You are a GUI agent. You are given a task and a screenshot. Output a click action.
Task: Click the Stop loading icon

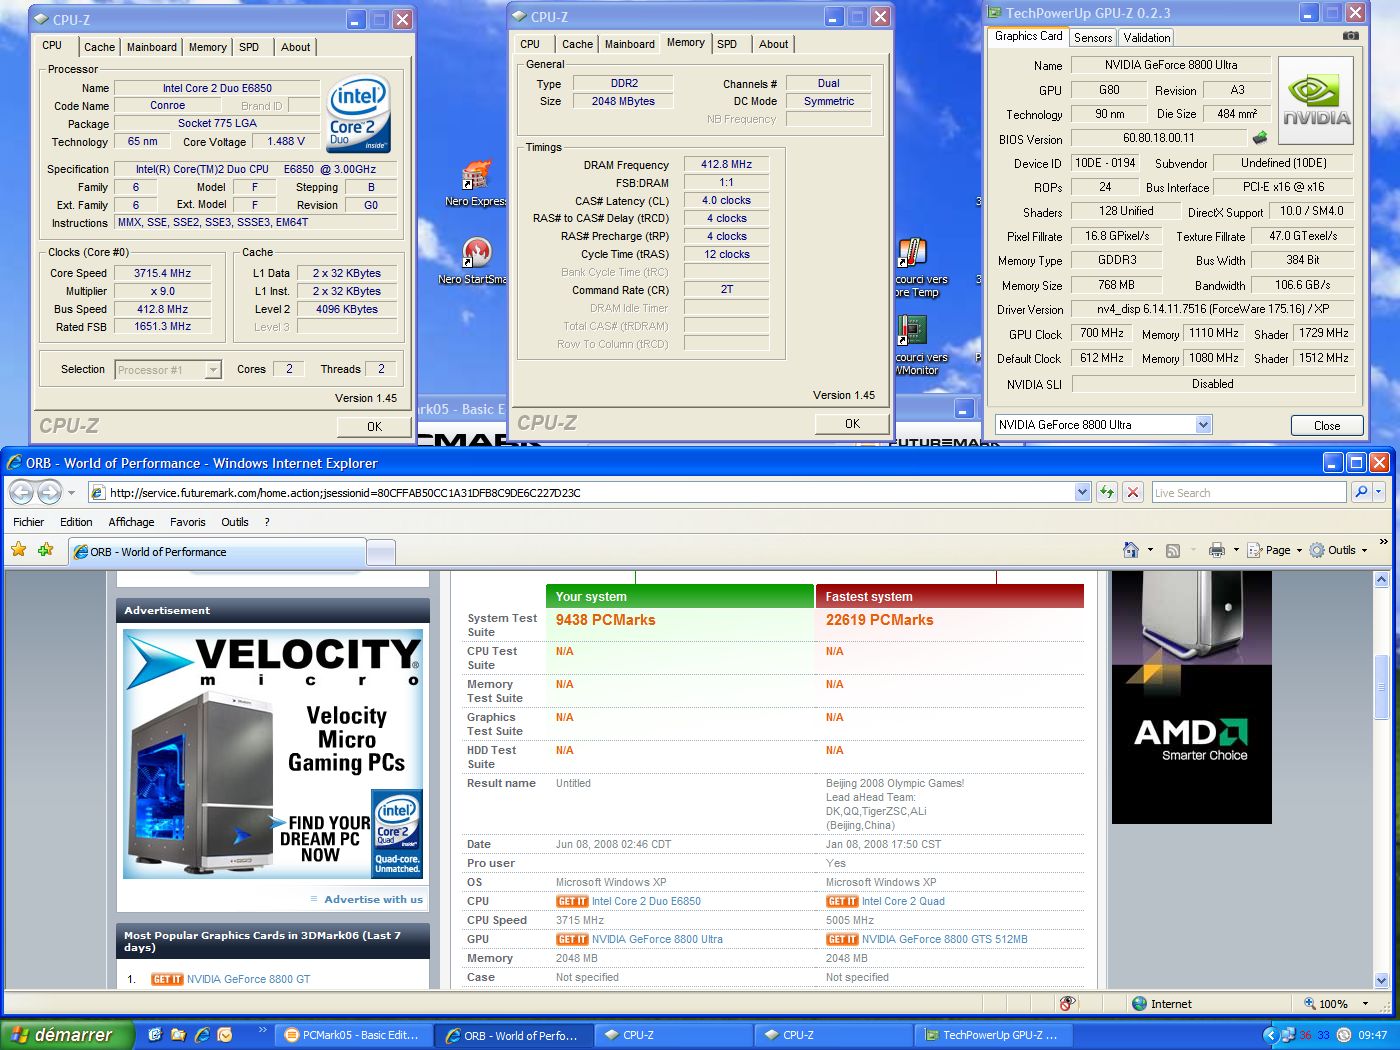tap(1132, 492)
